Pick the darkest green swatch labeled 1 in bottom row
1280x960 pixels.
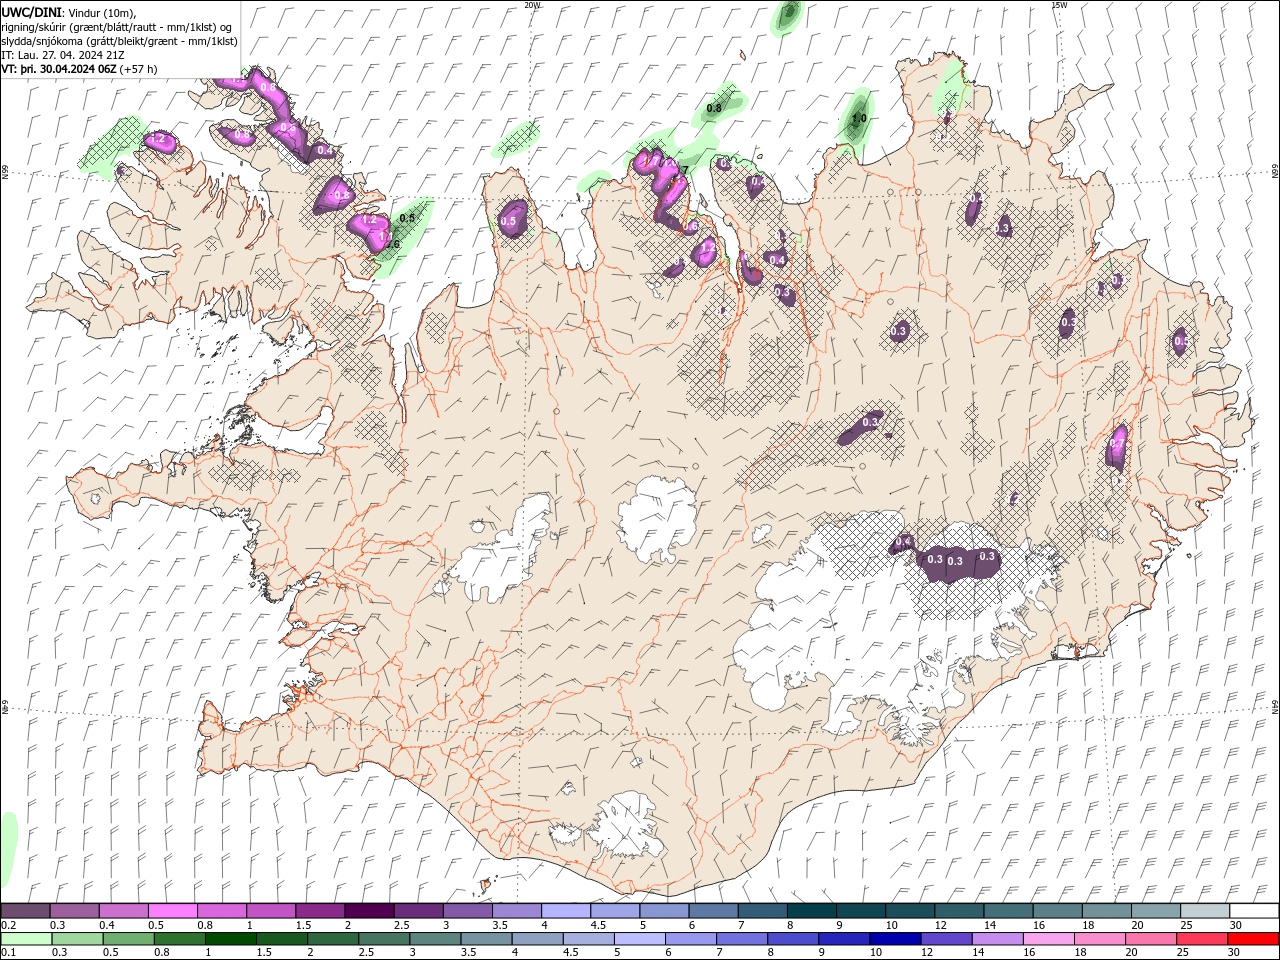click(x=231, y=939)
